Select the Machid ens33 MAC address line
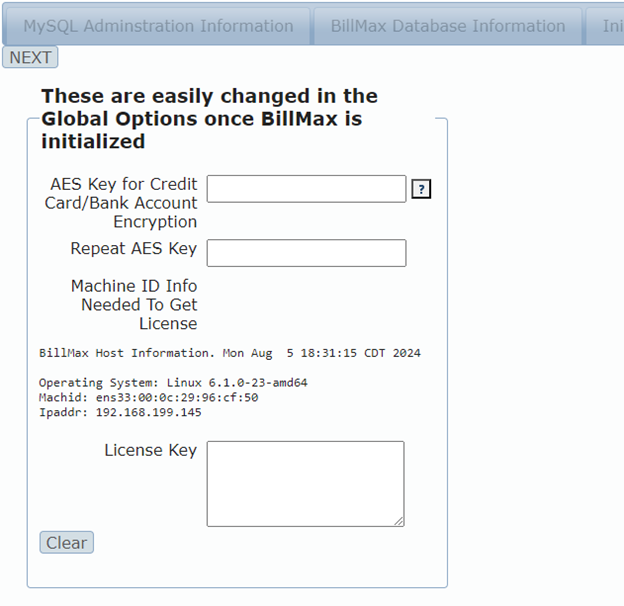 point(148,398)
